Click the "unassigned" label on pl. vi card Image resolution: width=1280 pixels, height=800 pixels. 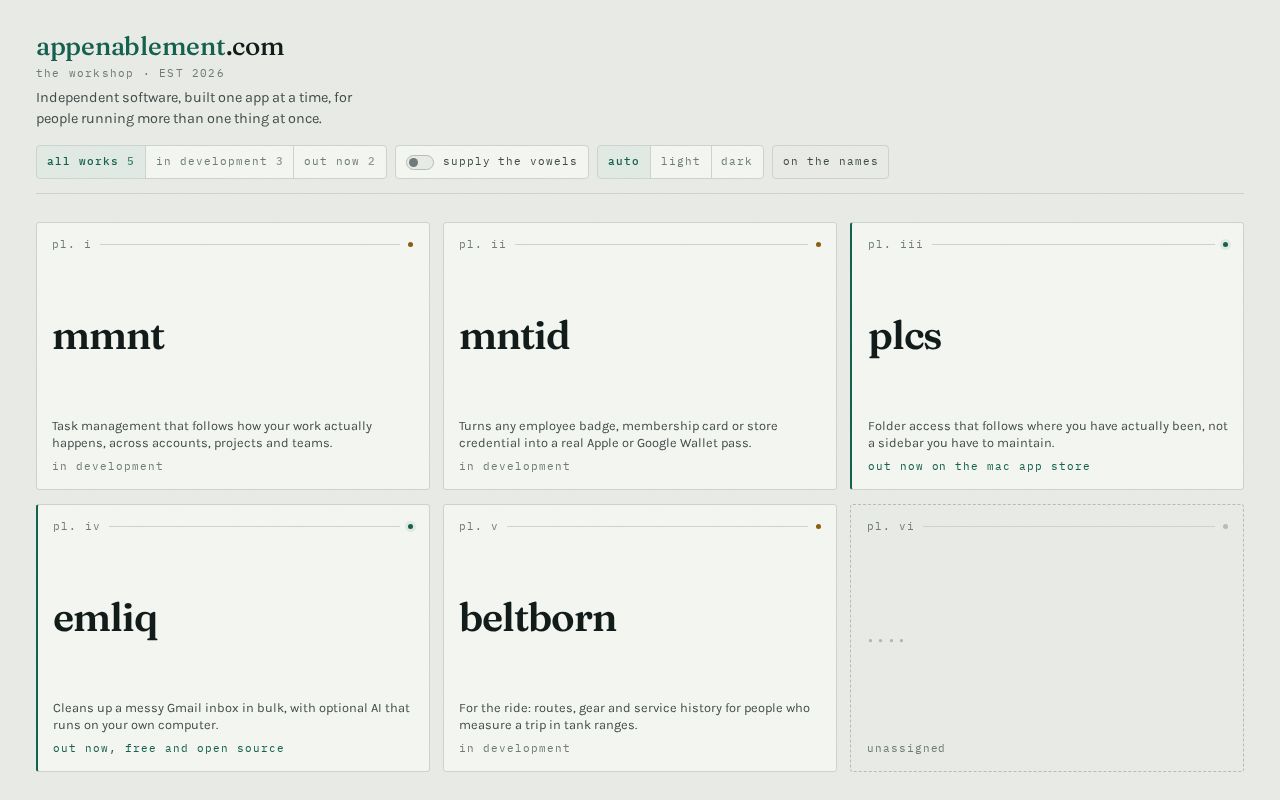[x=906, y=748]
